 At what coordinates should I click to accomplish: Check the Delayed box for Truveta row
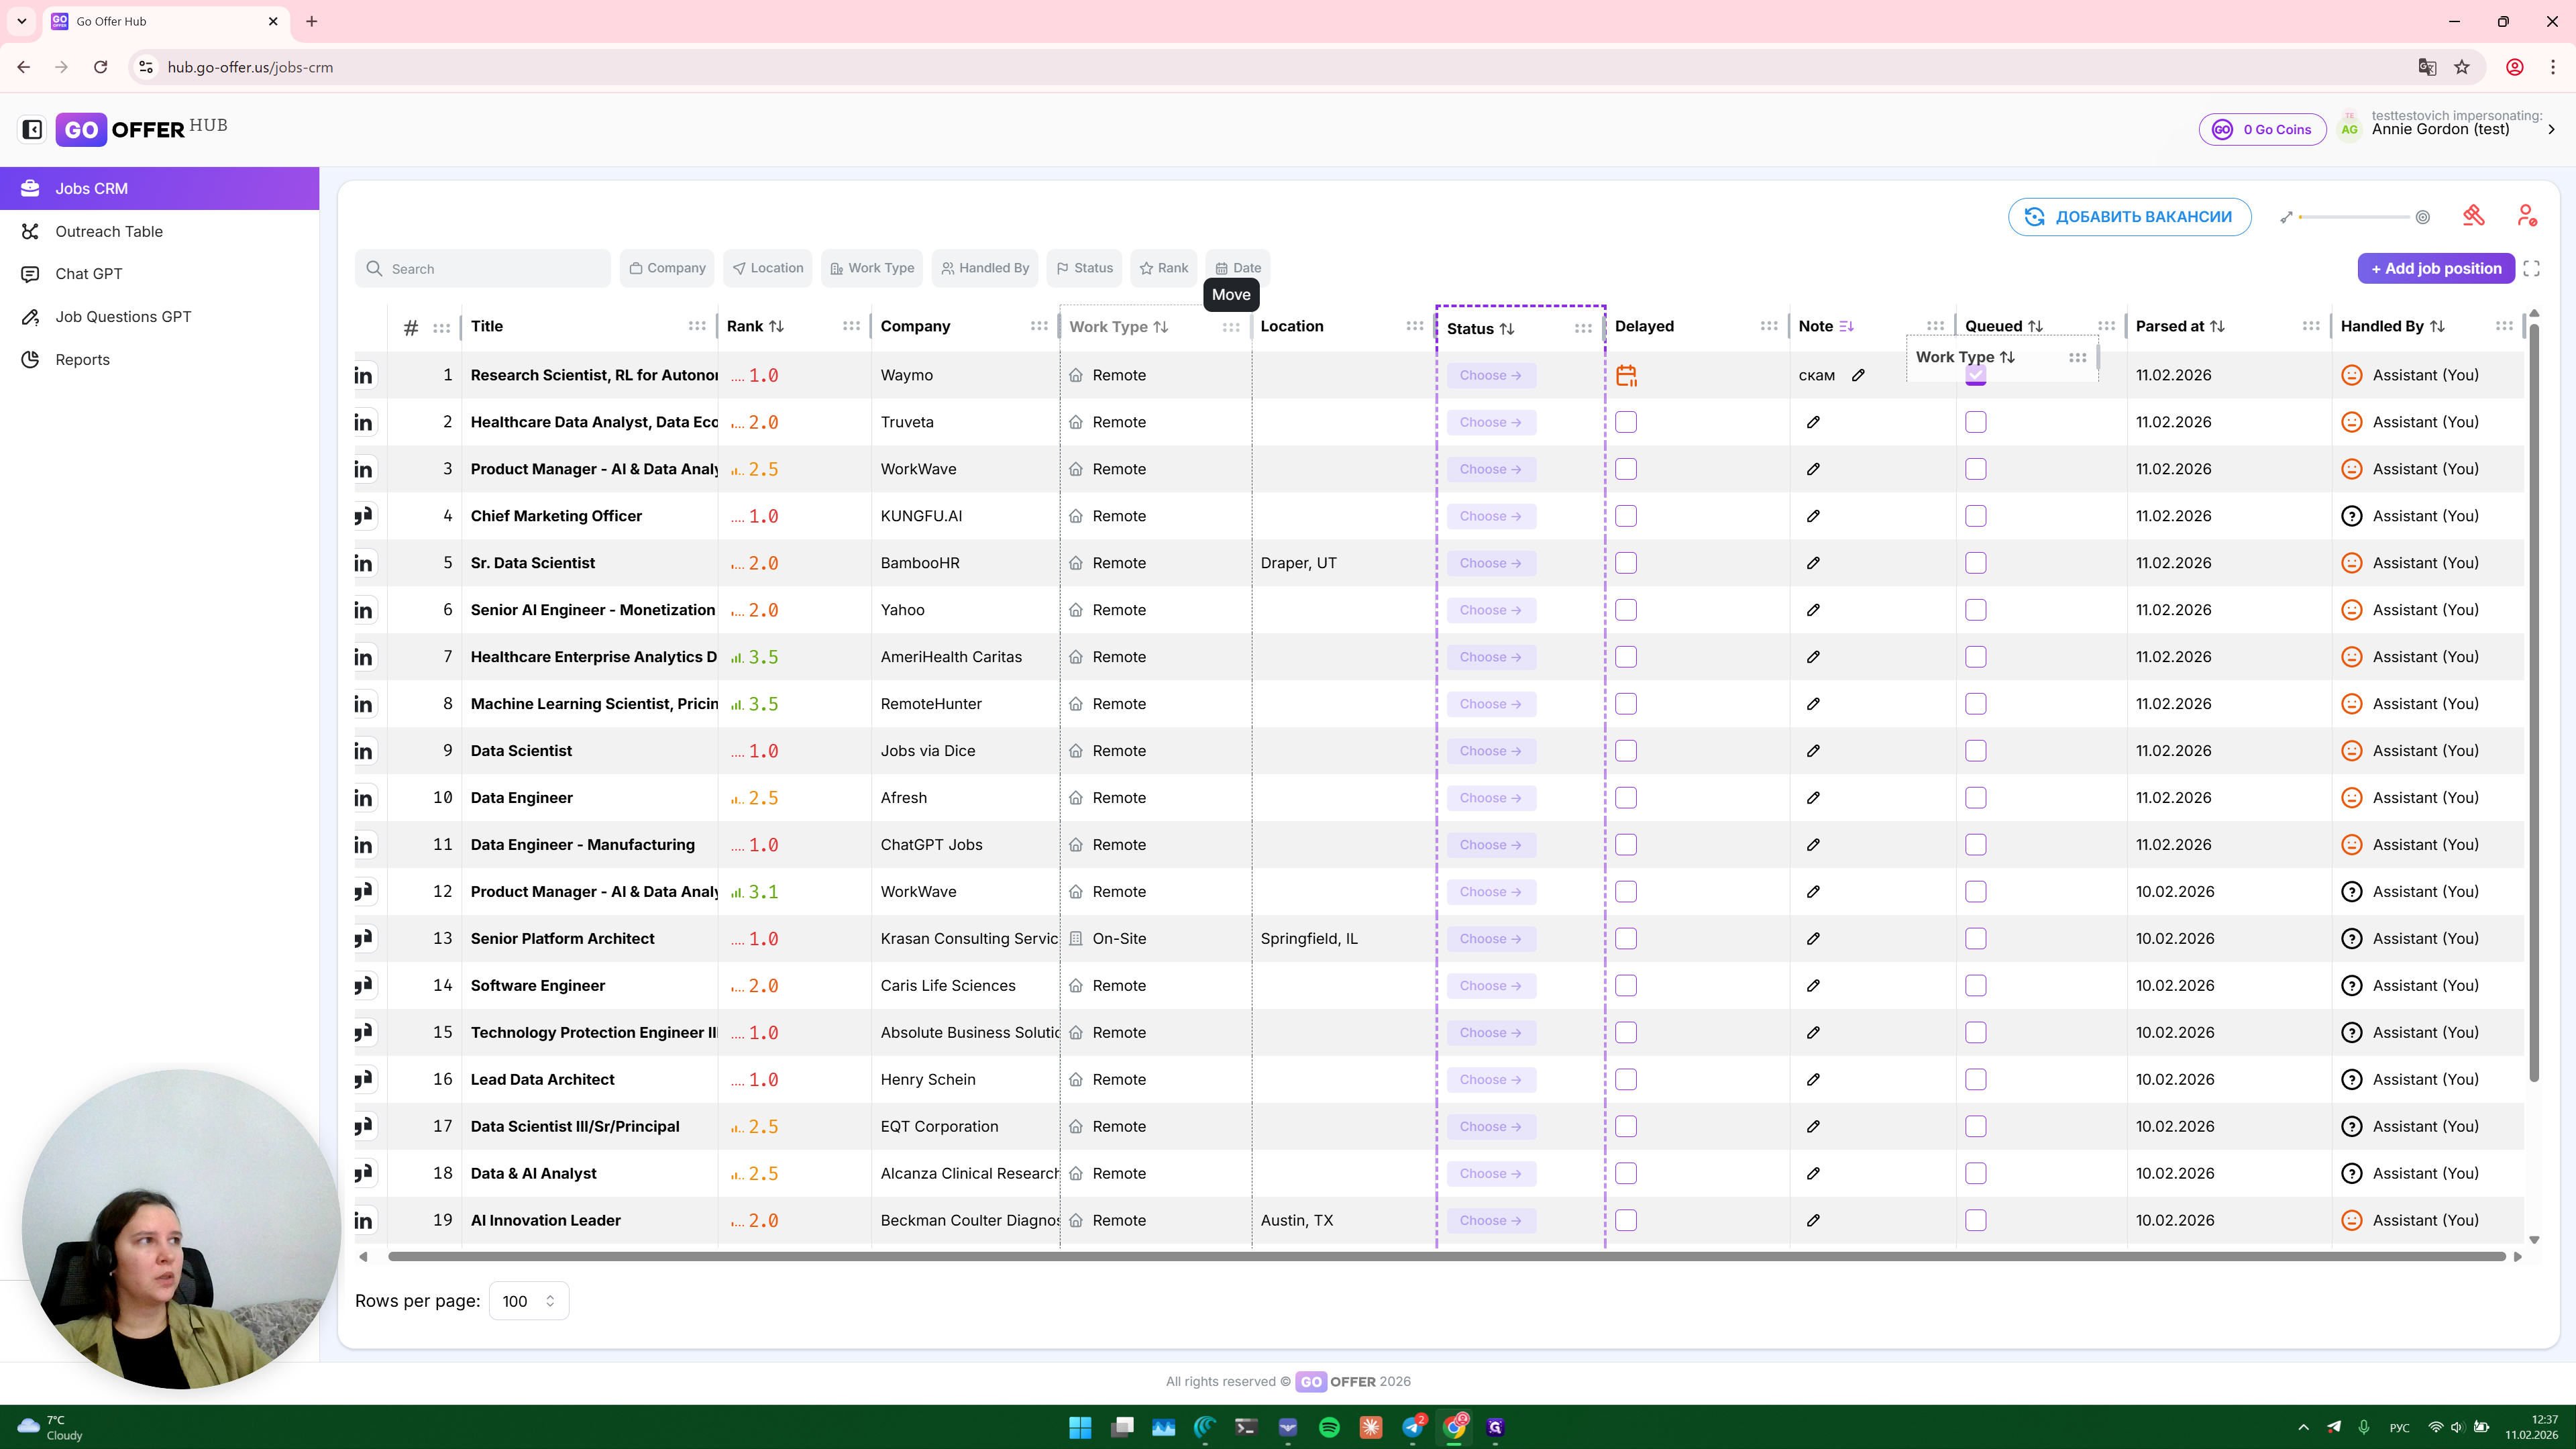point(1626,422)
